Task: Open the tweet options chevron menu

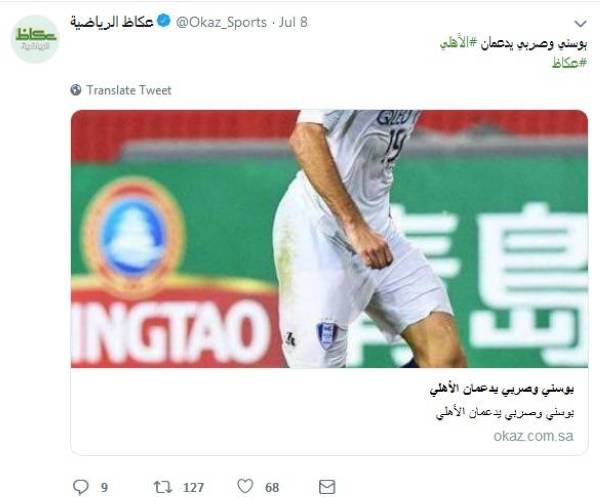Action: pos(580,24)
